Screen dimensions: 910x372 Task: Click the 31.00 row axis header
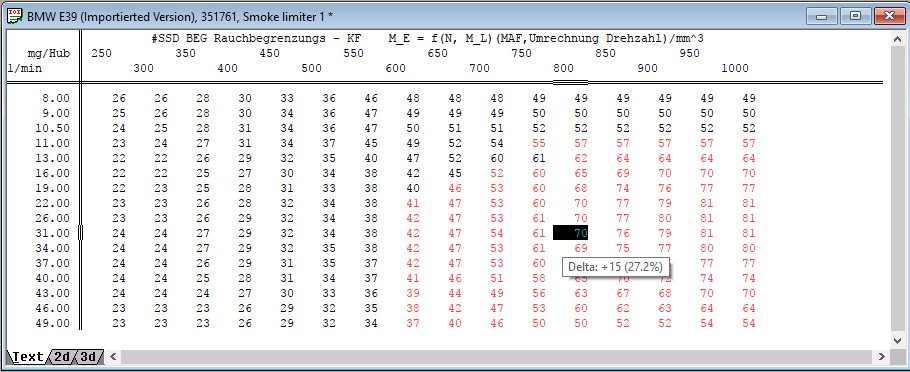coord(52,233)
